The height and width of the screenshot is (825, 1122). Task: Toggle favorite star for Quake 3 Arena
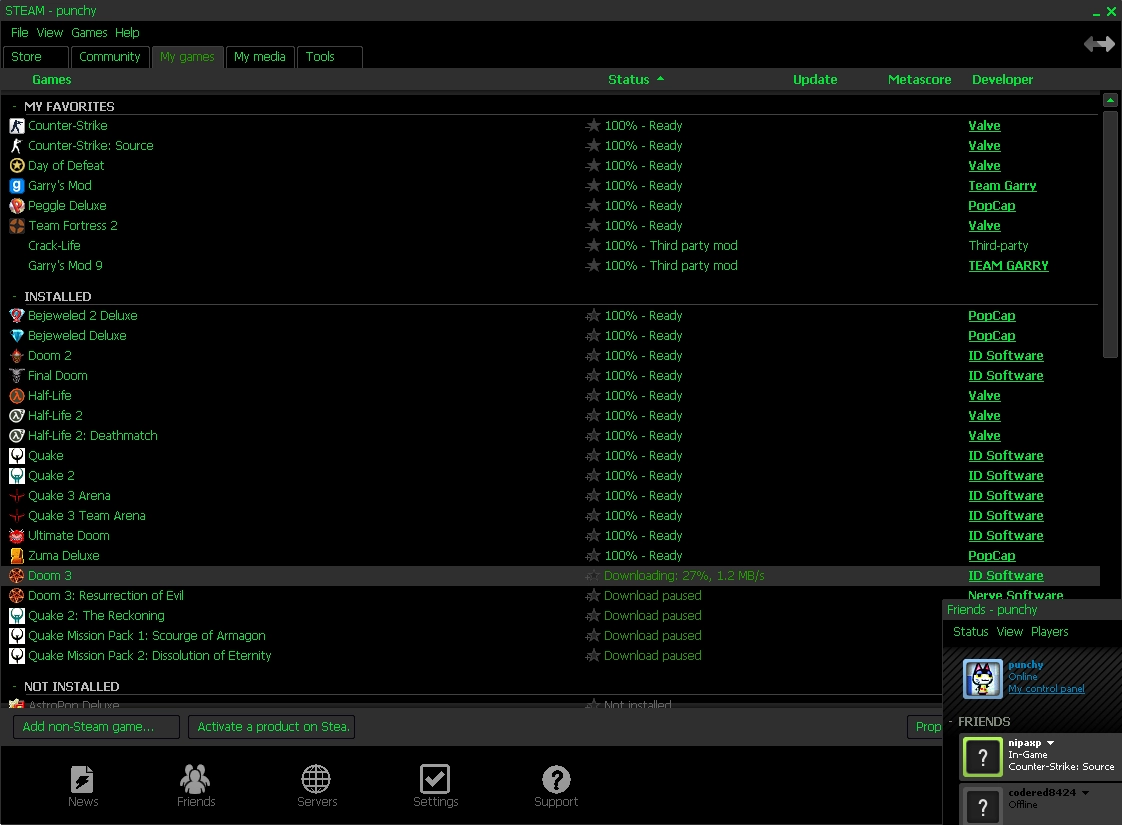[x=592, y=496]
